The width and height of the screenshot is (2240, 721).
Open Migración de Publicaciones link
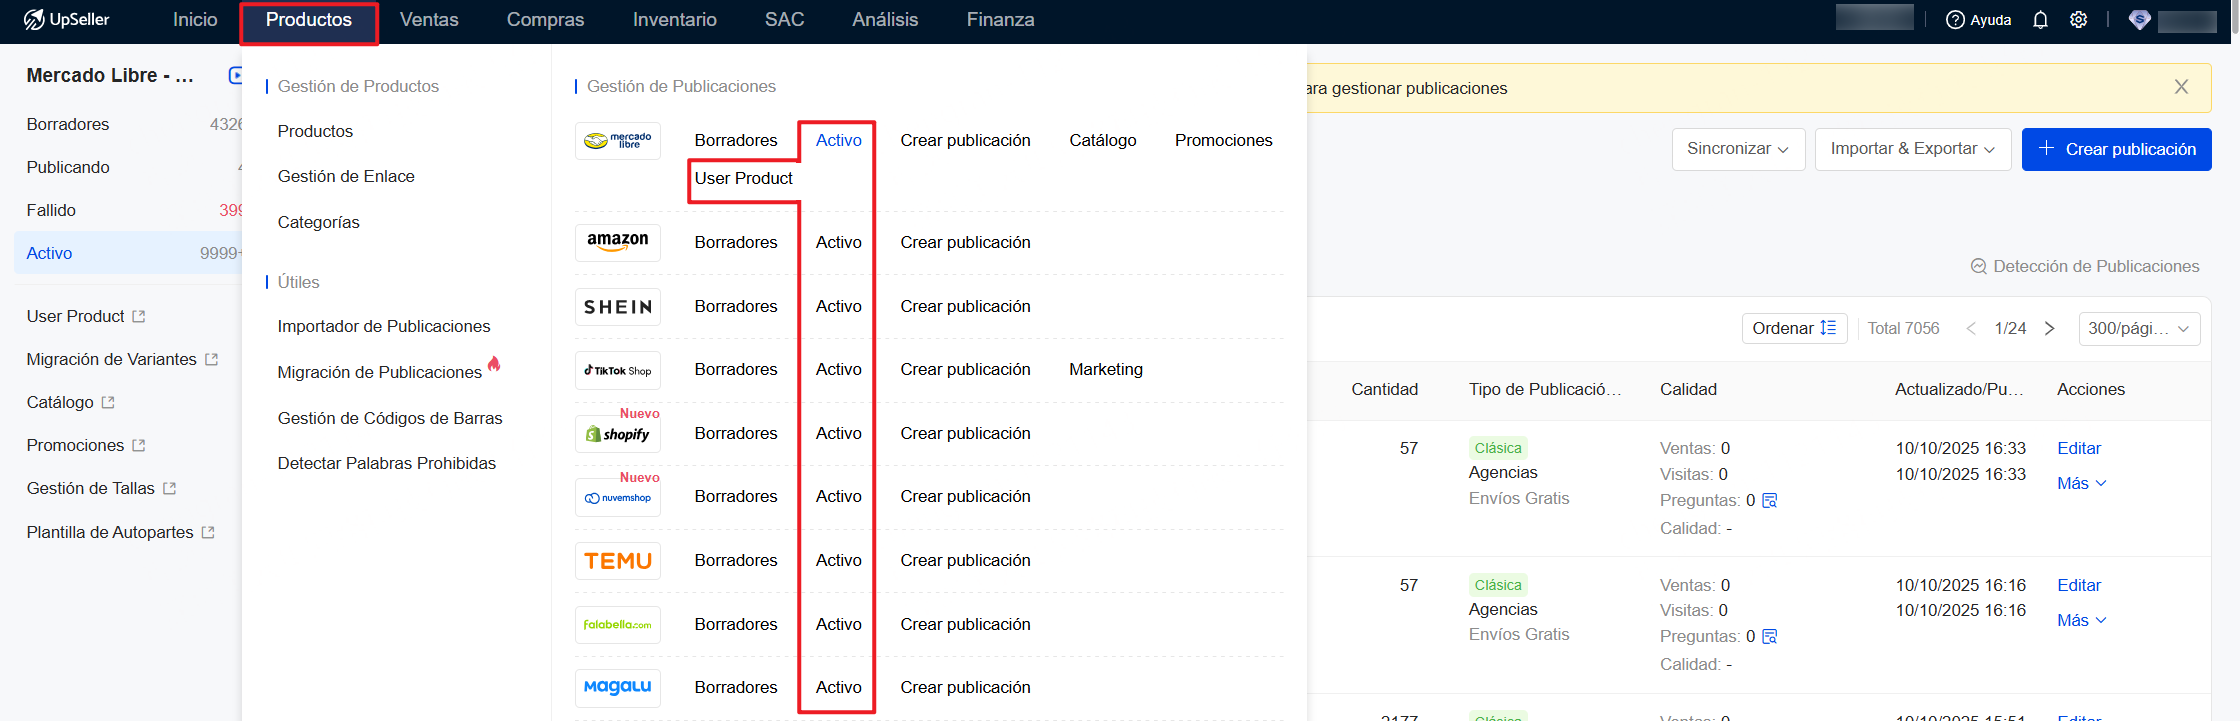[379, 372]
